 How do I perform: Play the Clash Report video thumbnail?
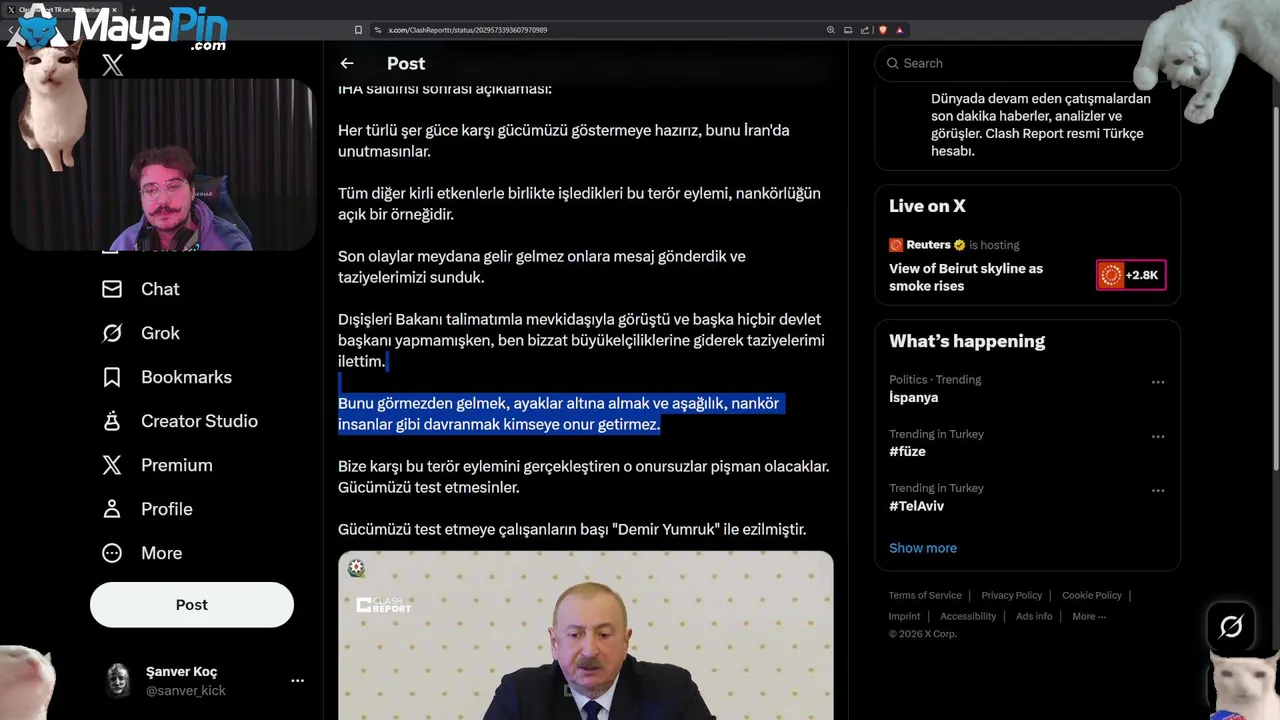click(585, 635)
